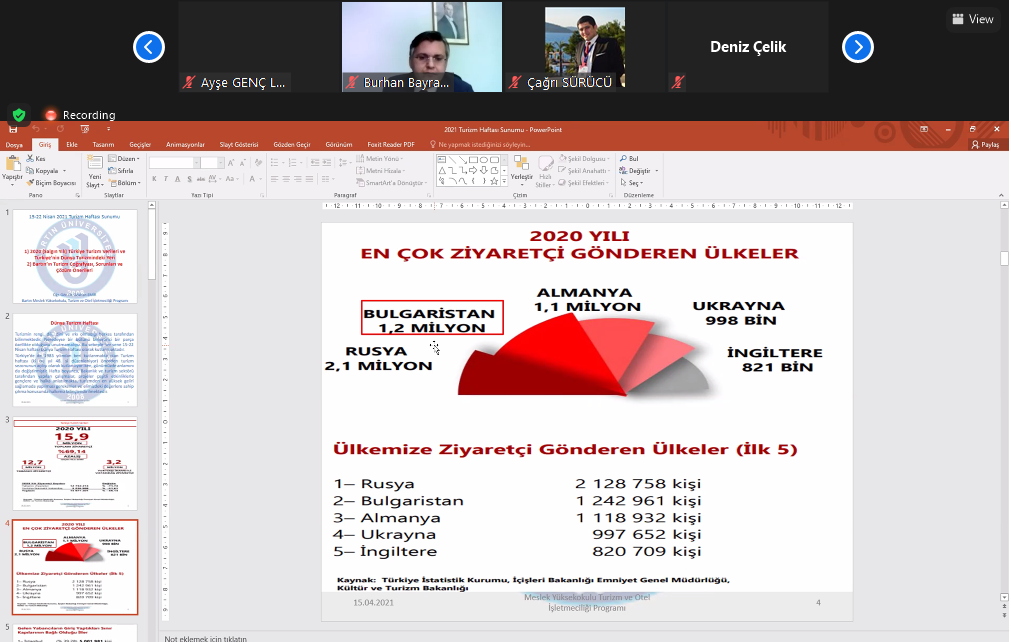Toggle italic (T) text formatting
The width and height of the screenshot is (1011, 642).
(x=166, y=180)
